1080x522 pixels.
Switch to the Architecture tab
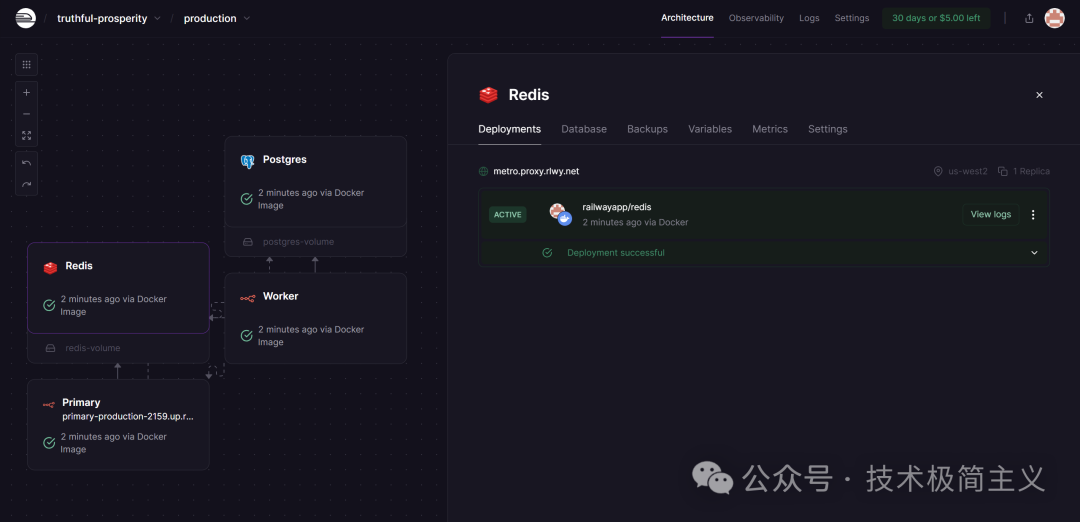pos(687,18)
